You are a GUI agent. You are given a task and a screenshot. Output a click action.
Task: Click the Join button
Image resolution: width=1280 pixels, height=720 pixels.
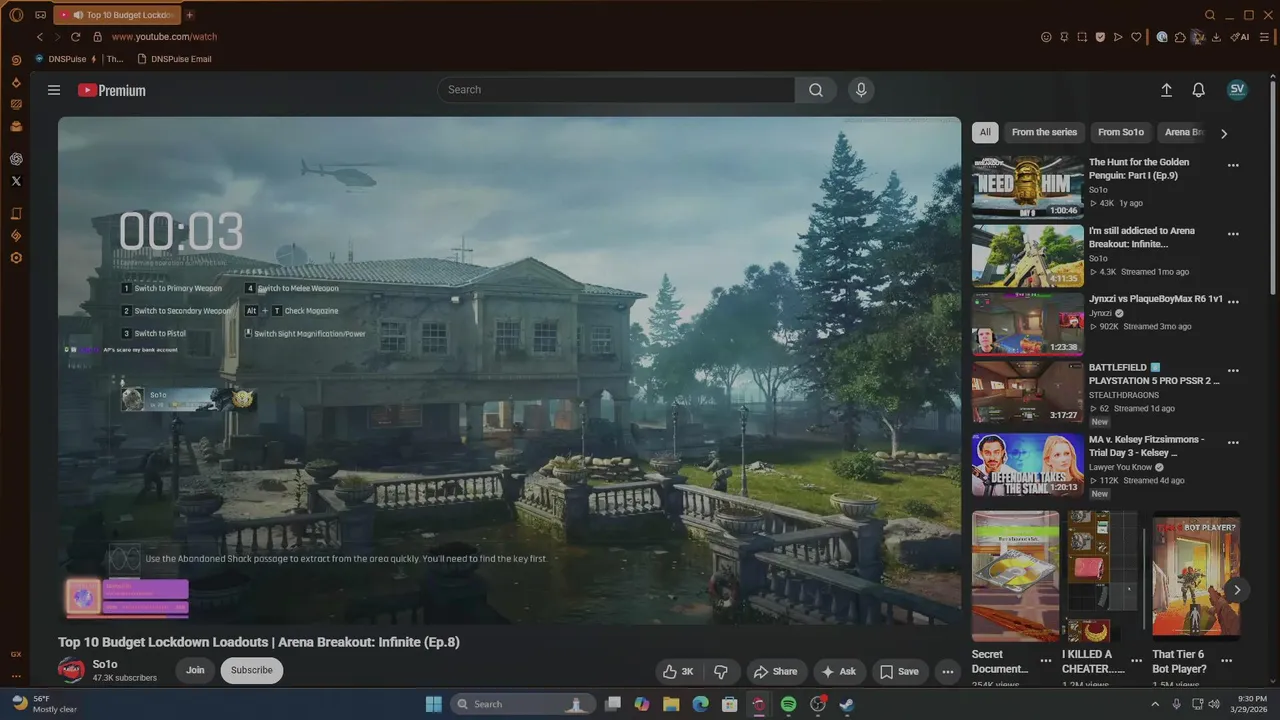point(195,670)
